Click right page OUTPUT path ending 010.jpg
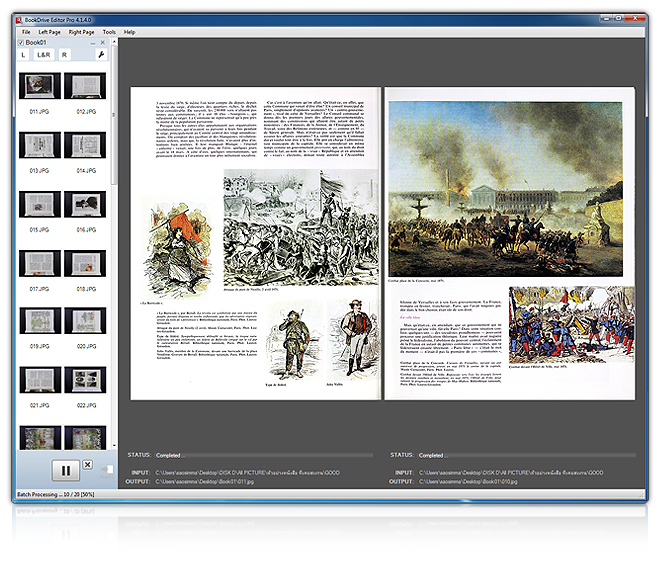The height and width of the screenshot is (570, 664). [x=468, y=481]
